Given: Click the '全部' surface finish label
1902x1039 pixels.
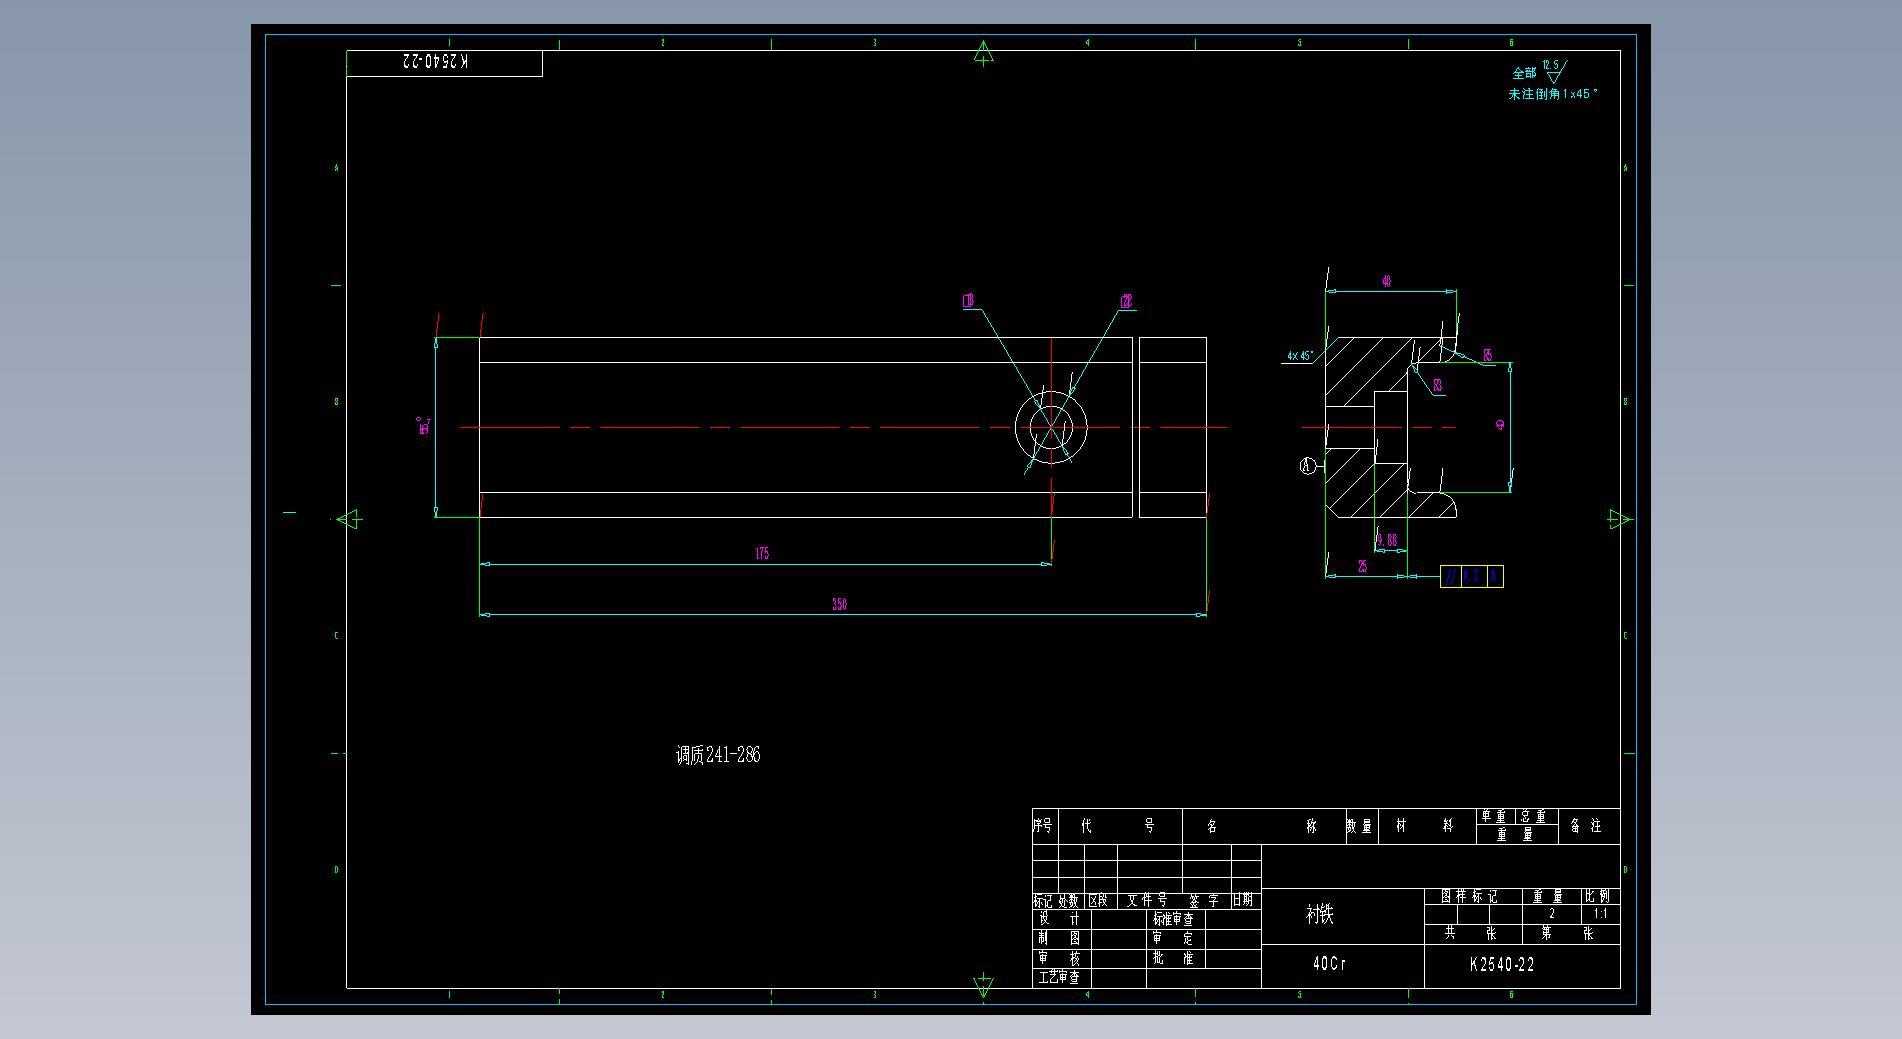Looking at the screenshot, I should [1524, 73].
